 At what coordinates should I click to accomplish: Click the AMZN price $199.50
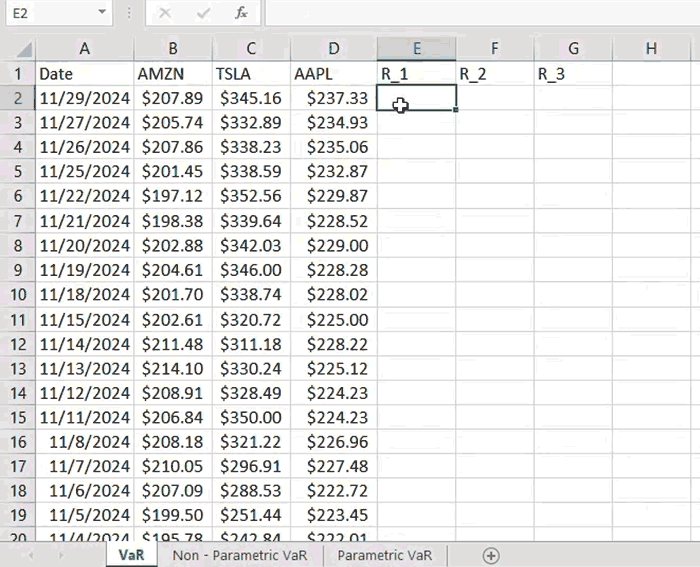pos(173,515)
